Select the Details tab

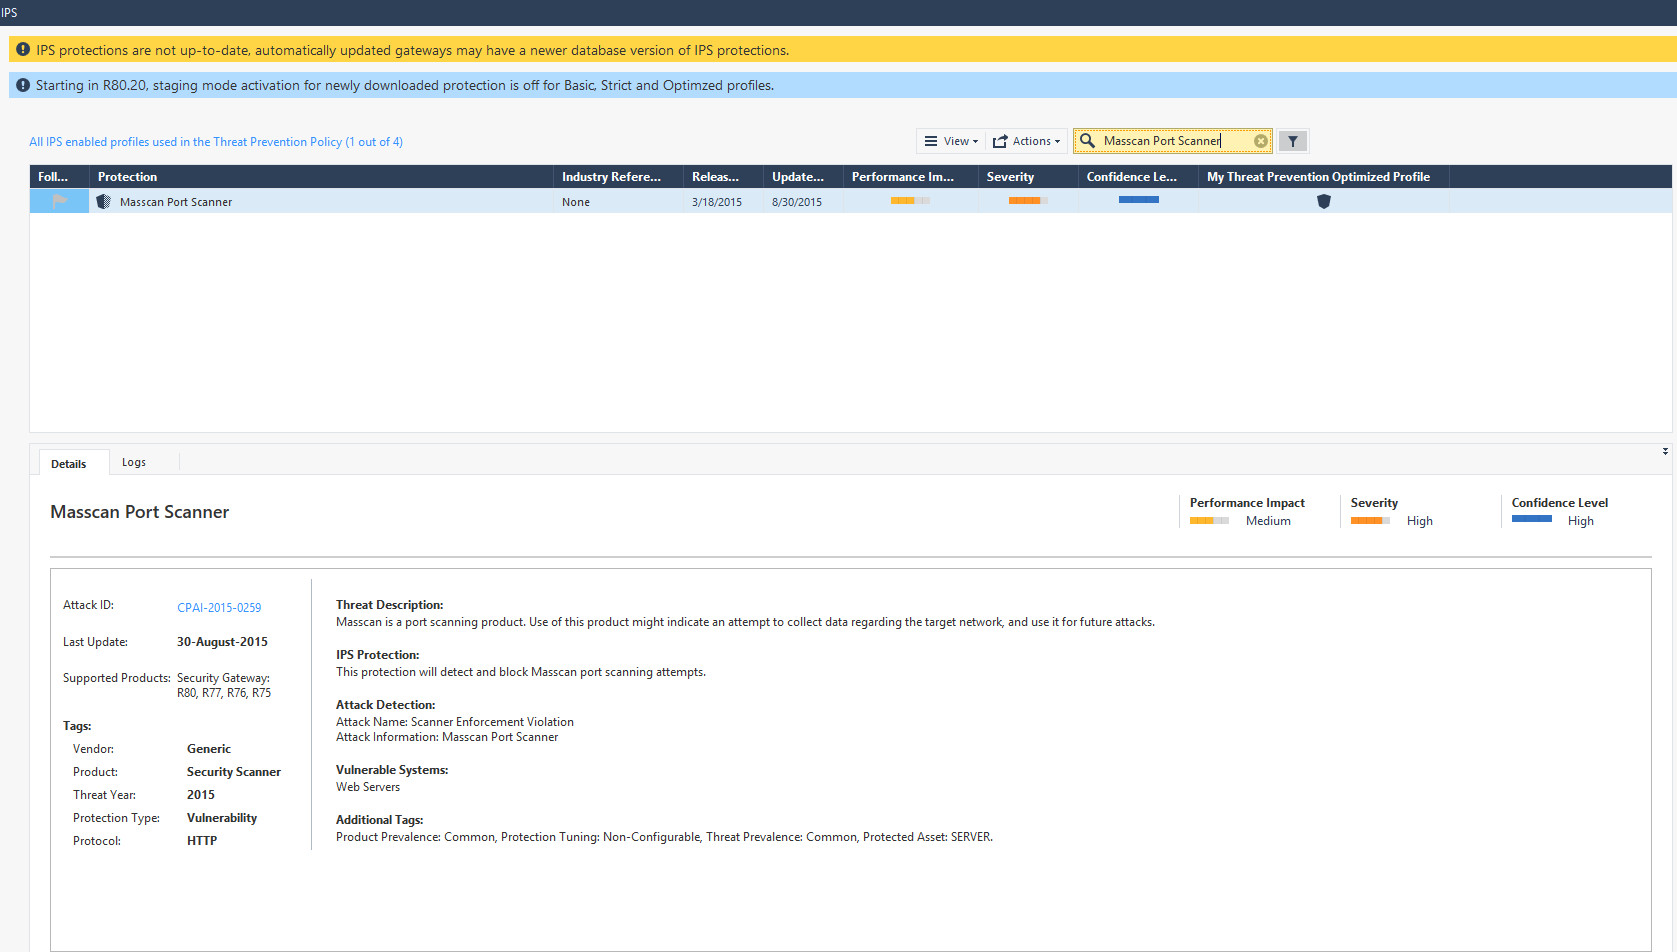tap(69, 463)
